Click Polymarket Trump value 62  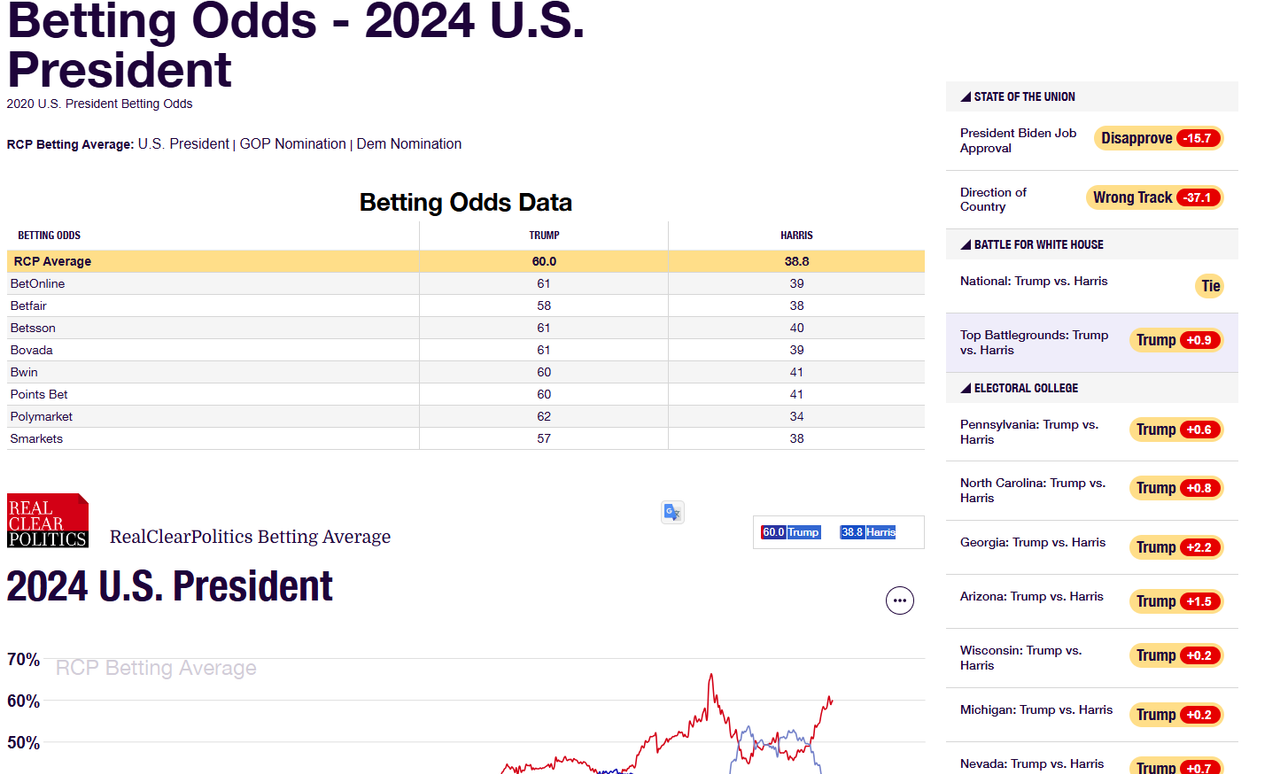tap(544, 416)
